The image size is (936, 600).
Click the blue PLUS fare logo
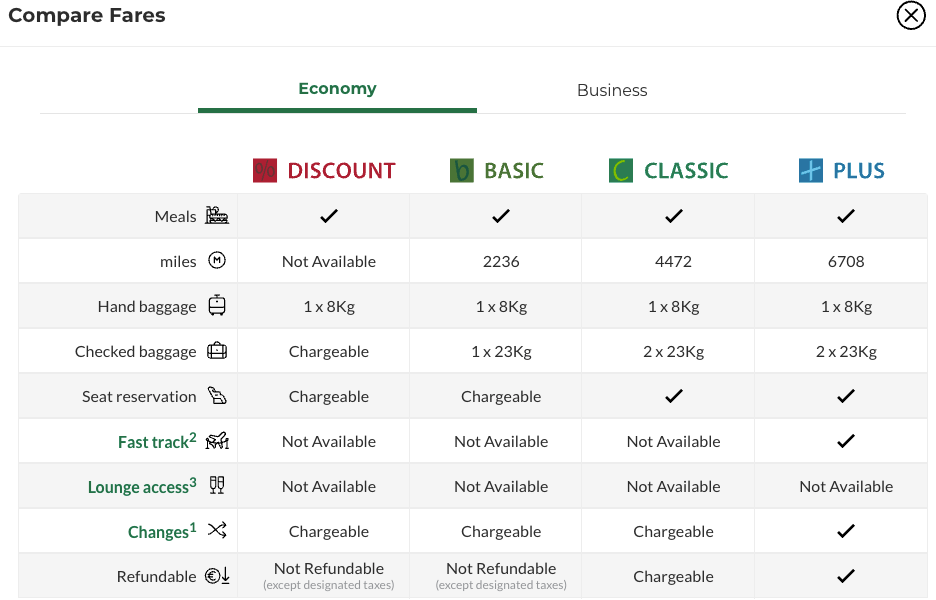[x=811, y=171]
